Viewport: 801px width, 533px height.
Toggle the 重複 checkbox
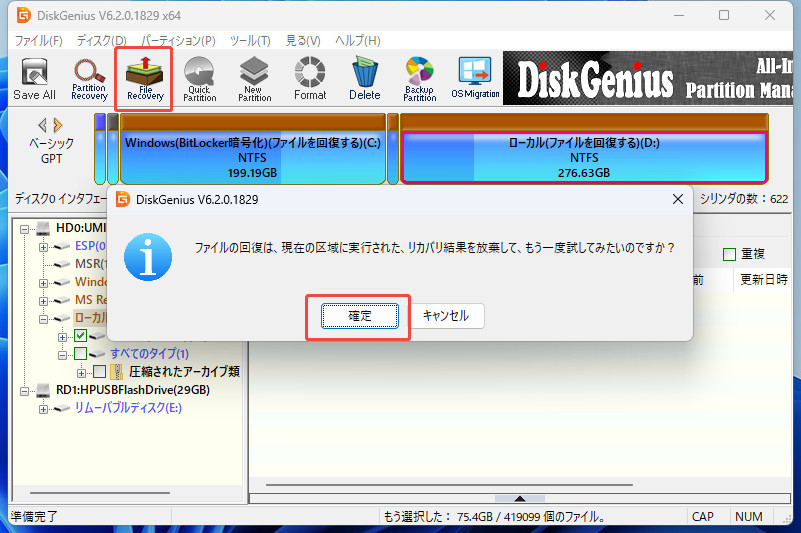coord(729,254)
